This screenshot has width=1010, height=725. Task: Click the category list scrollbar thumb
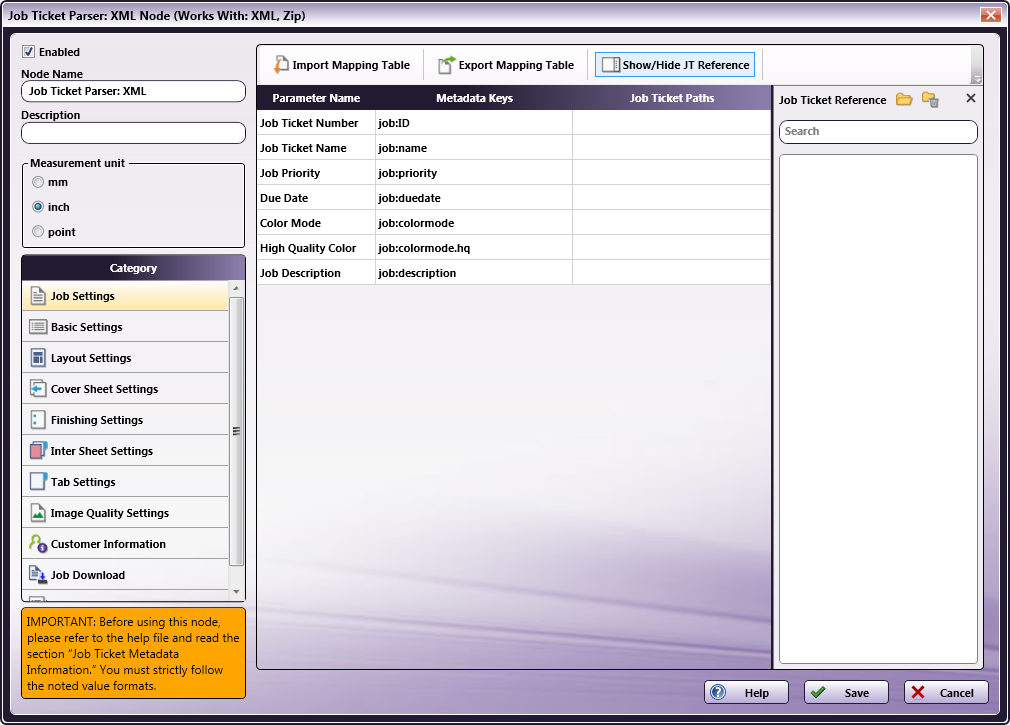[236, 431]
